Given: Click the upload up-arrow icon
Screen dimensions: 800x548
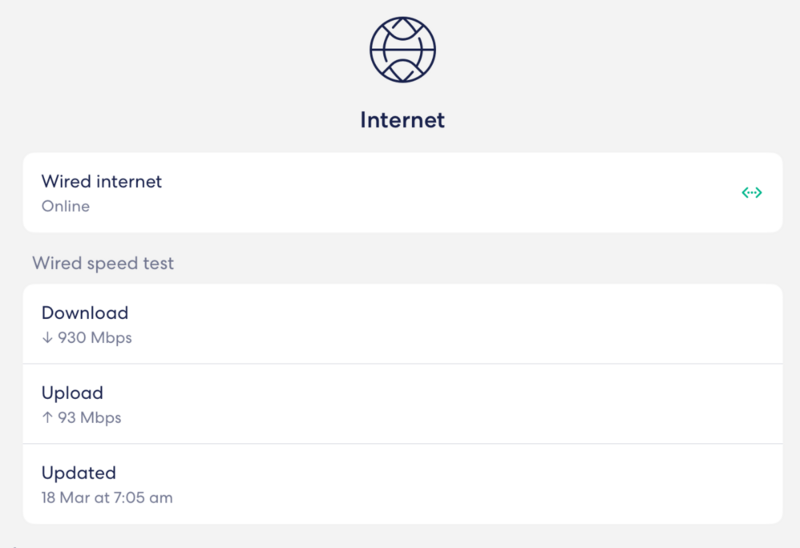Looking at the screenshot, I should (47, 418).
